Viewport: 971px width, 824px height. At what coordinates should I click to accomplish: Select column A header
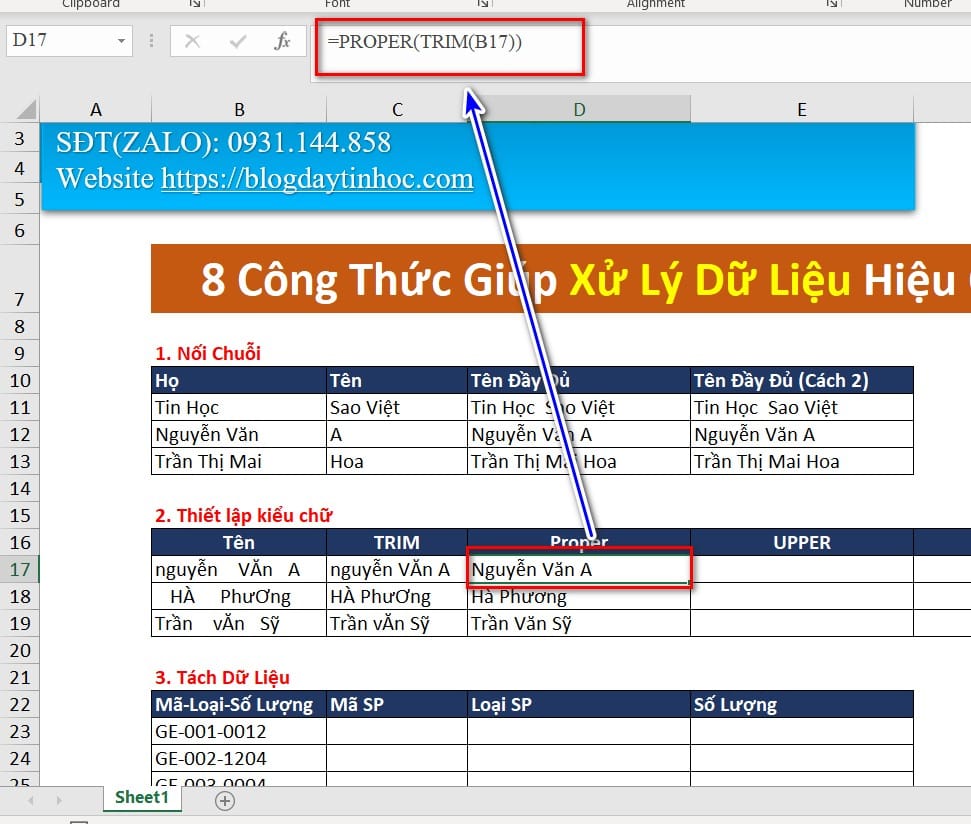point(95,110)
